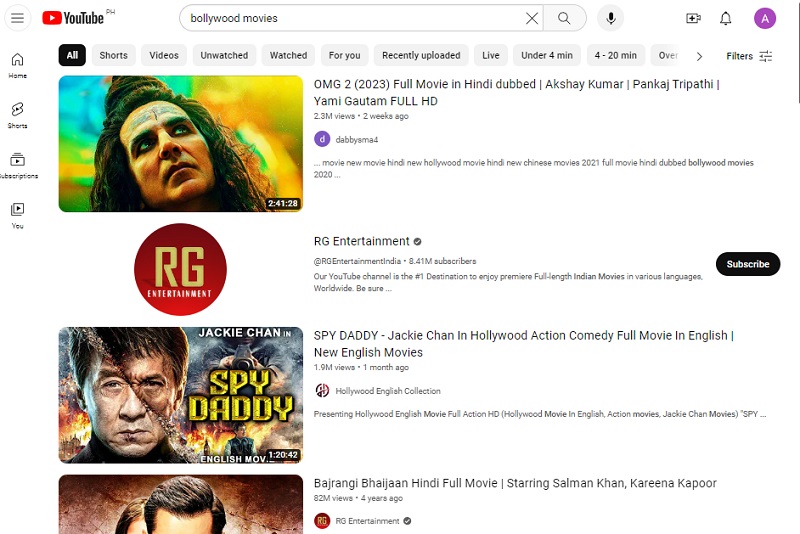Open Shorts in sidebar

17,115
